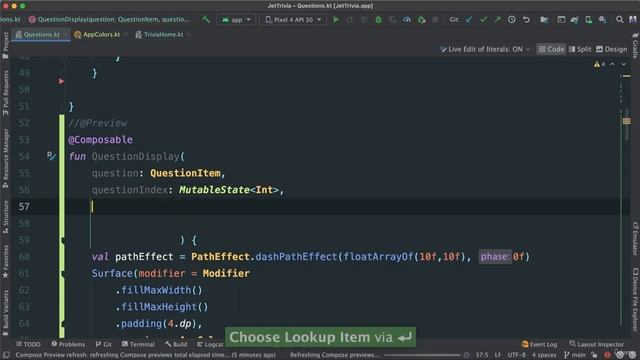The height and width of the screenshot is (360, 640).
Task: Open the Git tool window button
Action: (104, 344)
